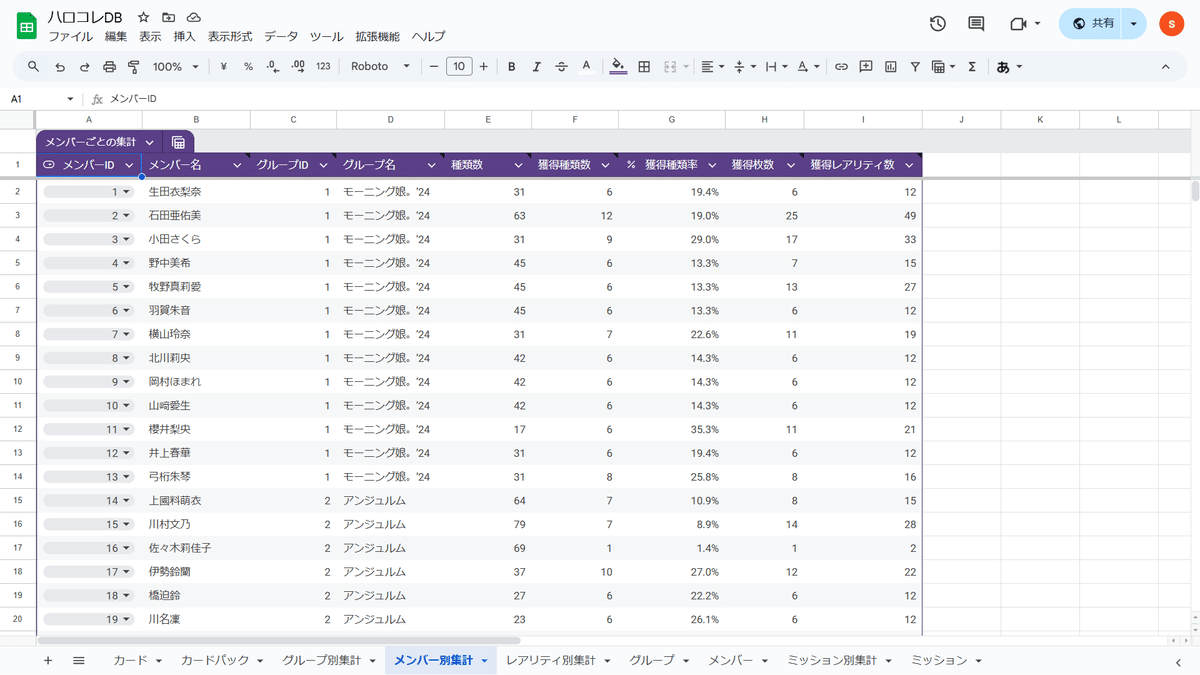Toggle italic formatting
Viewport: 1200px width, 675px height.
(536, 67)
